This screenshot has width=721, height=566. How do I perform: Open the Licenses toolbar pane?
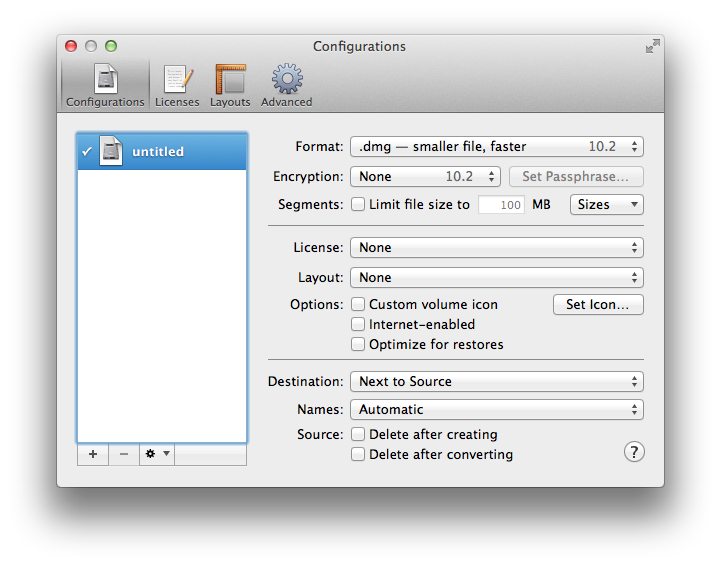[x=177, y=85]
